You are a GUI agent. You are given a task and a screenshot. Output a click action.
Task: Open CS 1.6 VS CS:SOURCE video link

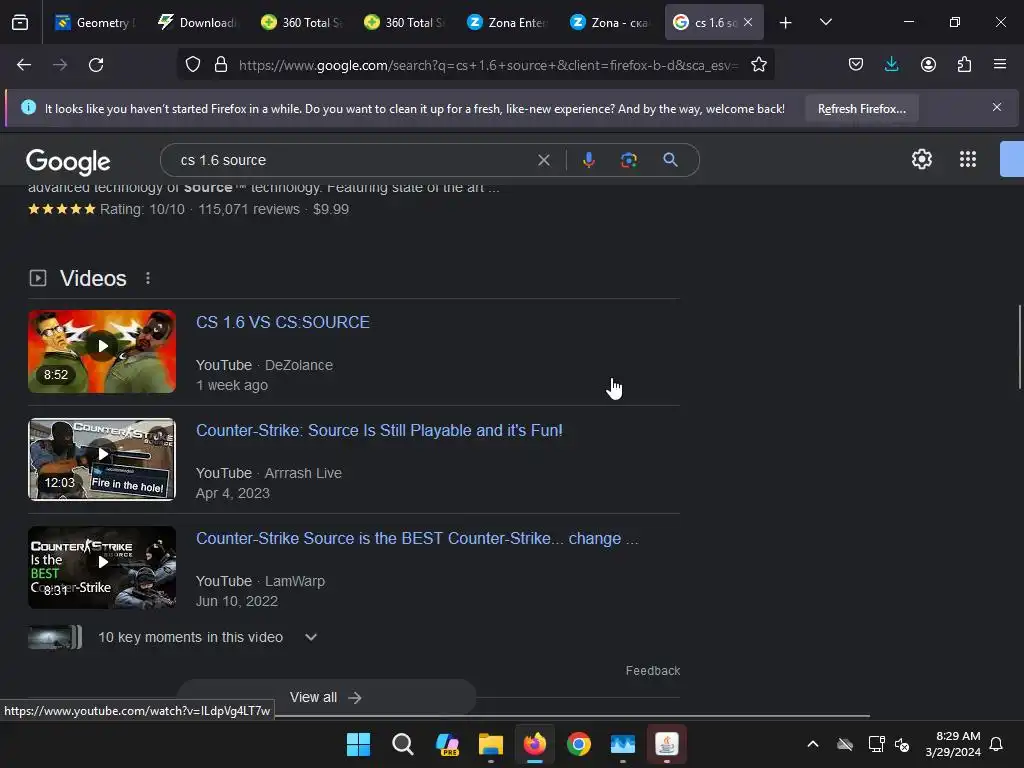pyautogui.click(x=283, y=322)
